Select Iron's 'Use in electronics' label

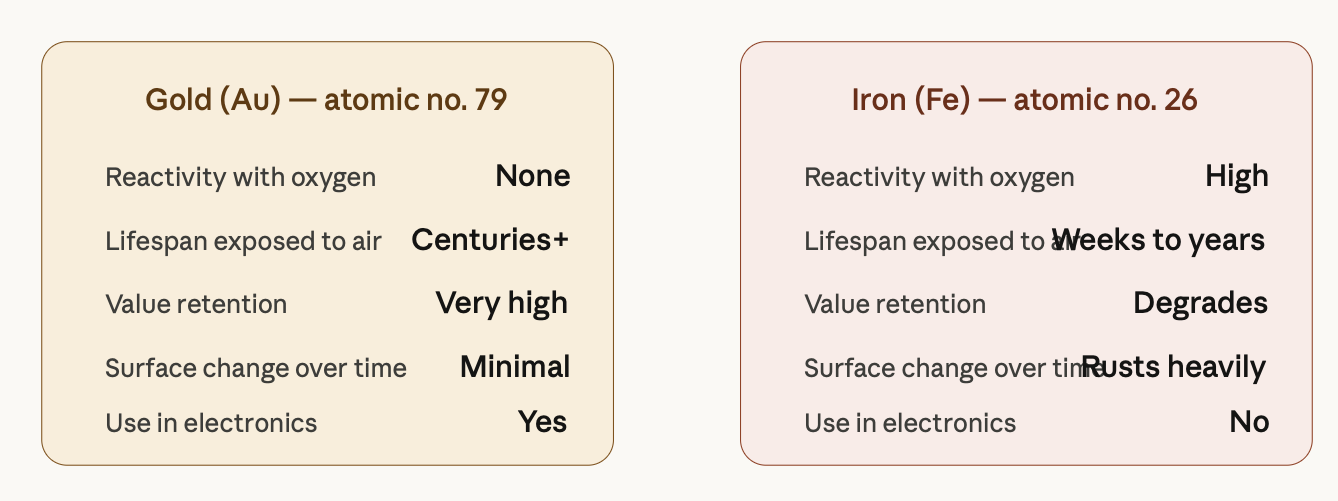click(x=910, y=423)
